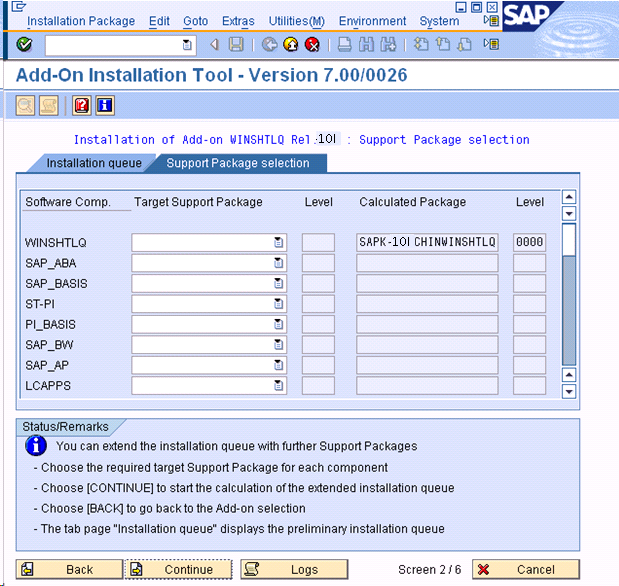Click the 'Status/Remarks' panel label
This screenshot has height=586, width=619.
tap(65, 426)
